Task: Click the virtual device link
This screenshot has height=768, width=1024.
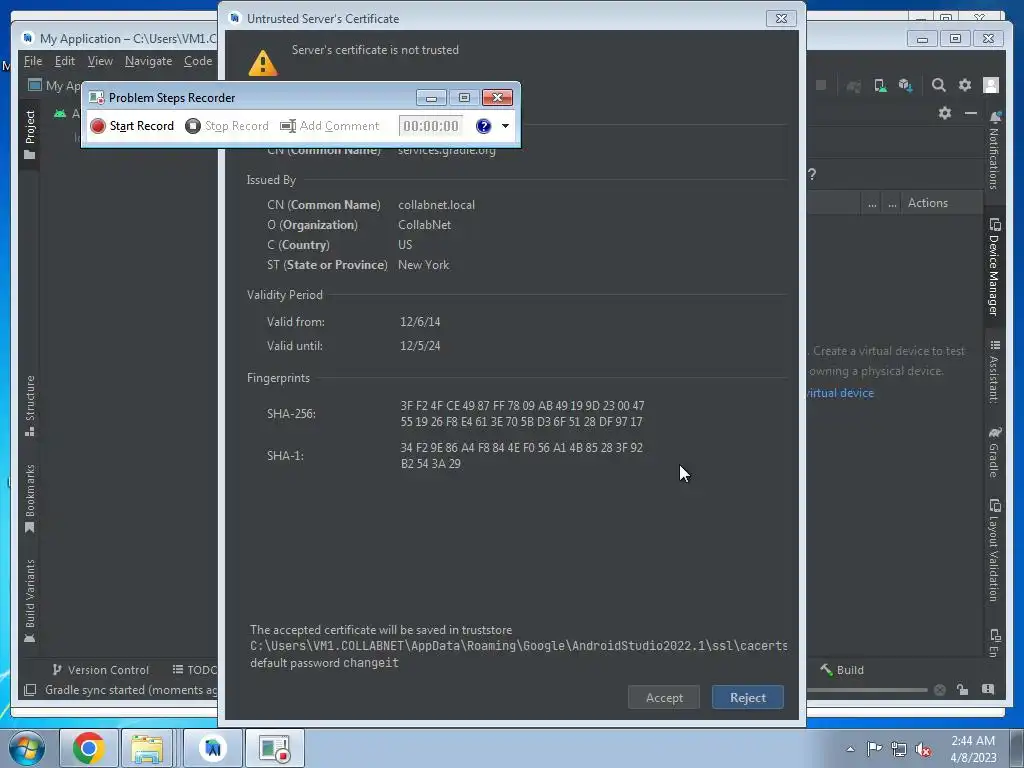Action: coord(840,393)
